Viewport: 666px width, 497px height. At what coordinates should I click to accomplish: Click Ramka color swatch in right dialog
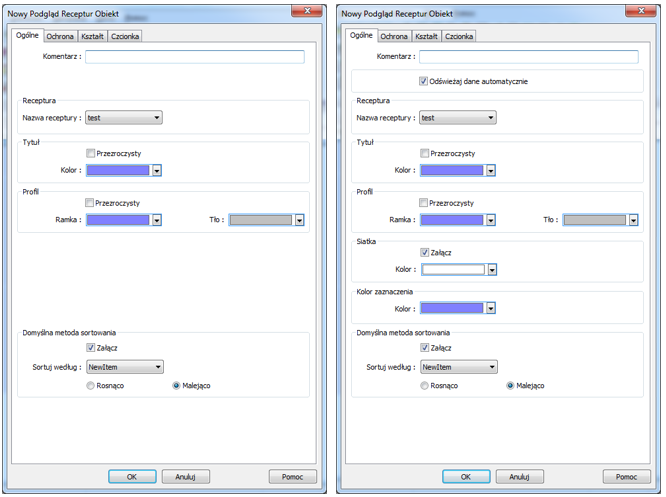coord(452,220)
